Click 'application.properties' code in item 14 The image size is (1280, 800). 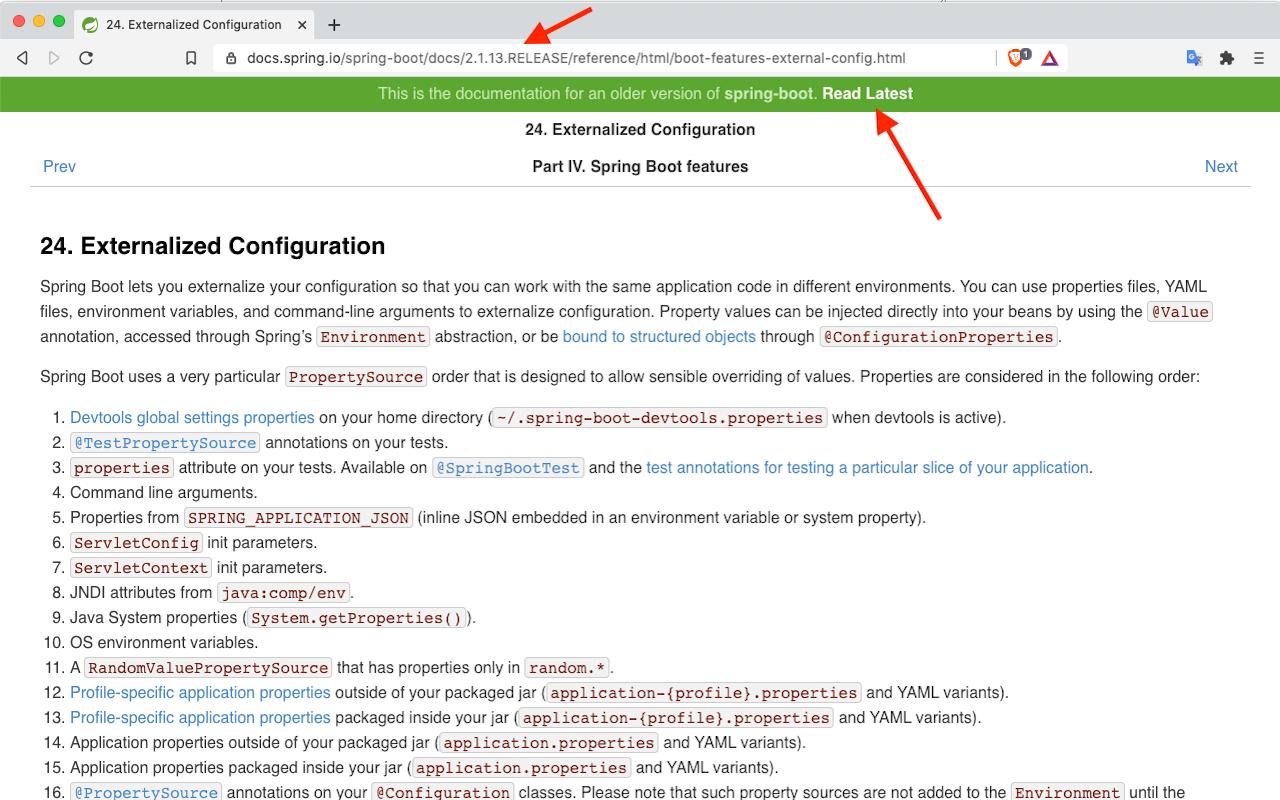(x=549, y=743)
